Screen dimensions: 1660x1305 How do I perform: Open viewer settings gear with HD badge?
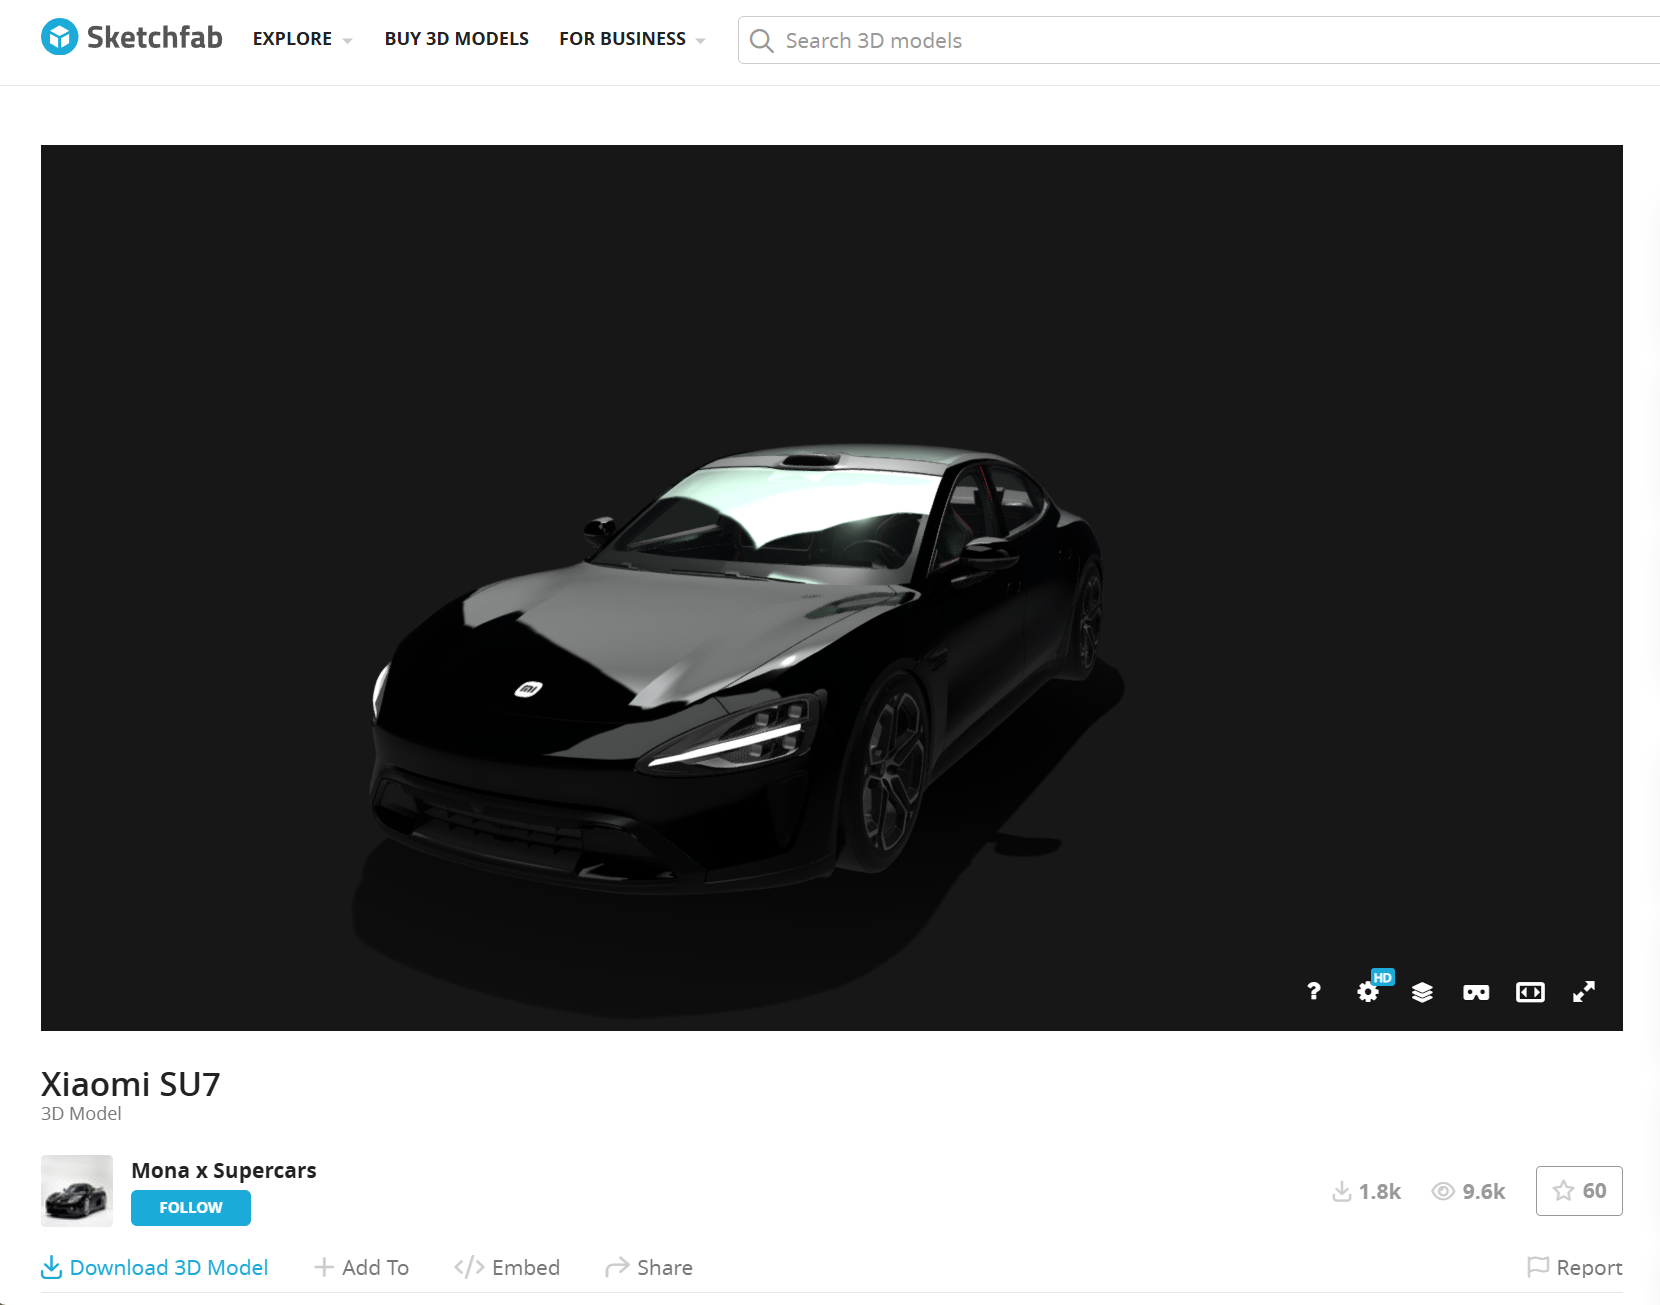point(1368,991)
